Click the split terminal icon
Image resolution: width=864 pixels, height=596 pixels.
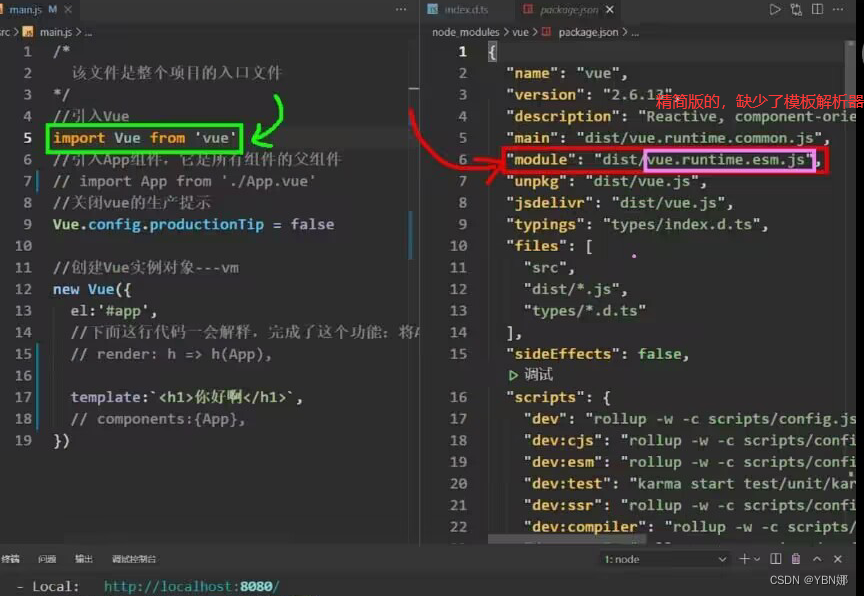click(775, 559)
